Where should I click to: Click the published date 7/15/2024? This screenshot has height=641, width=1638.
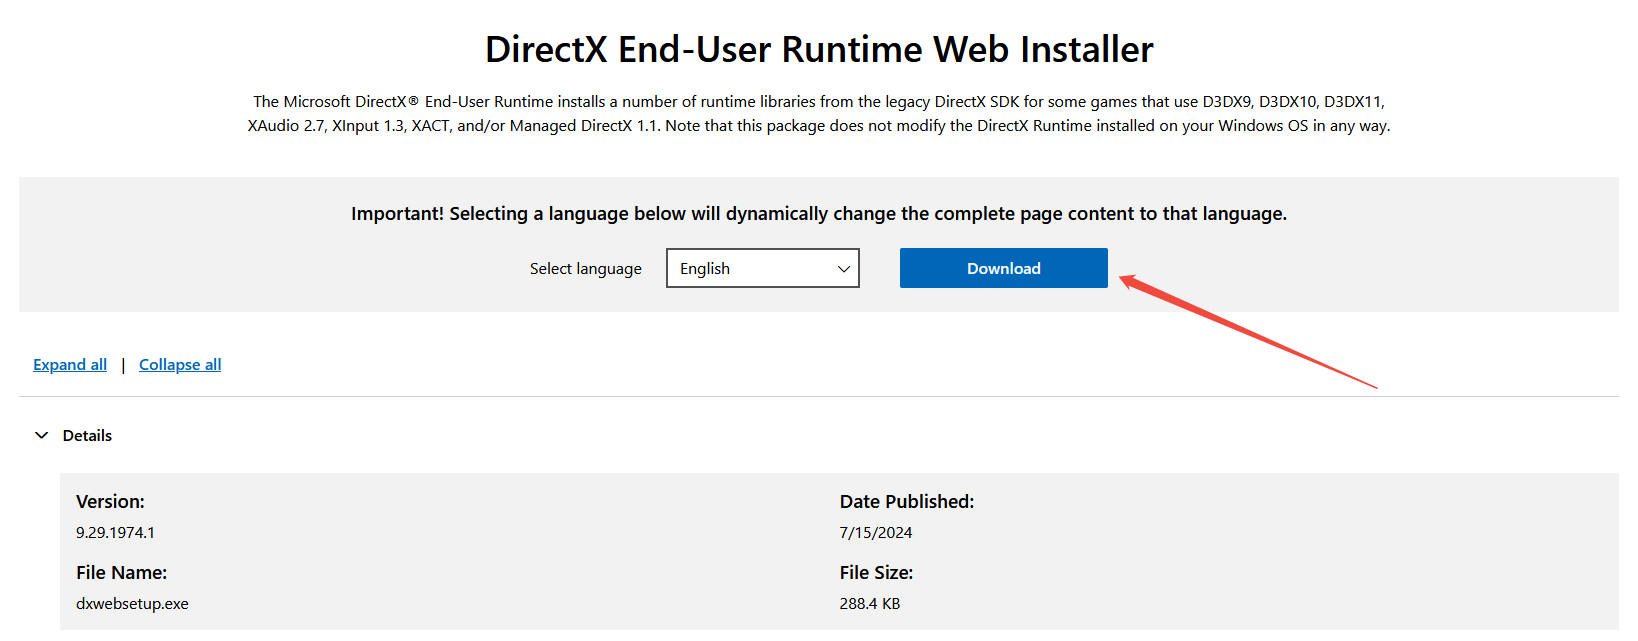pyautogui.click(x=876, y=533)
